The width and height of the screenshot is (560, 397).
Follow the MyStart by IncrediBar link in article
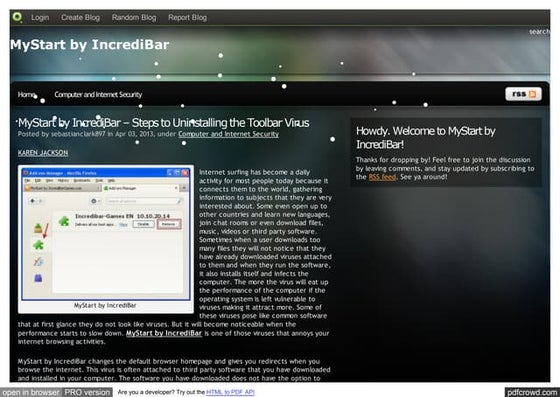(164, 333)
